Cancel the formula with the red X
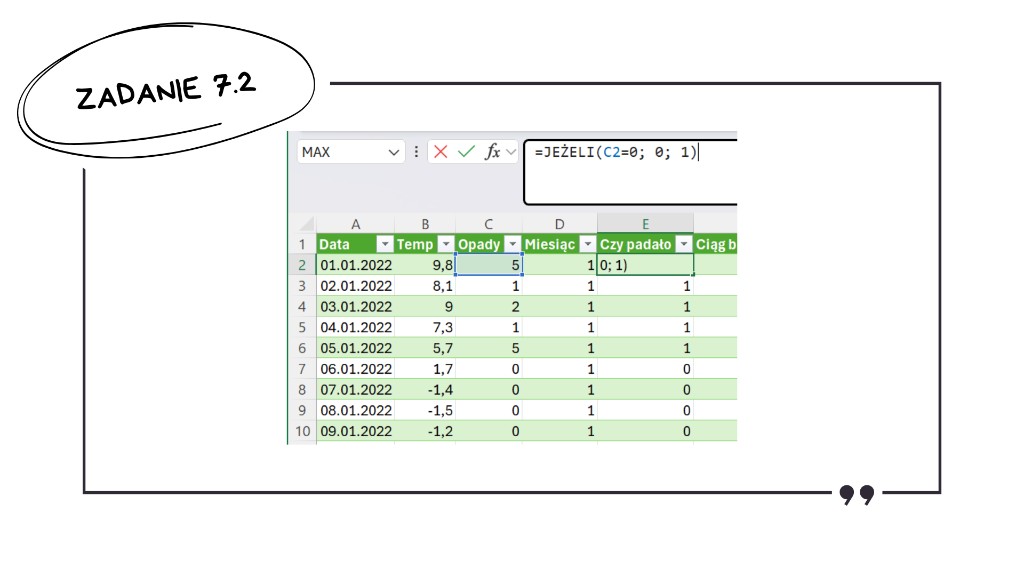The height and width of the screenshot is (576, 1024). (x=441, y=152)
